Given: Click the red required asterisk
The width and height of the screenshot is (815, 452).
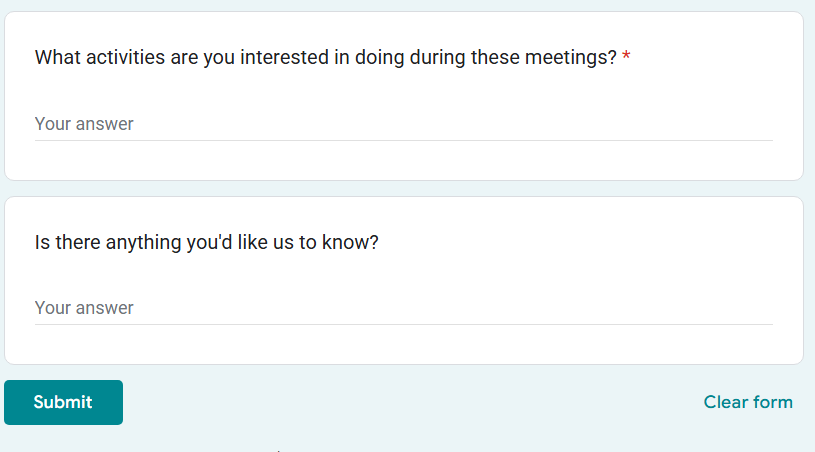Looking at the screenshot, I should point(626,58).
